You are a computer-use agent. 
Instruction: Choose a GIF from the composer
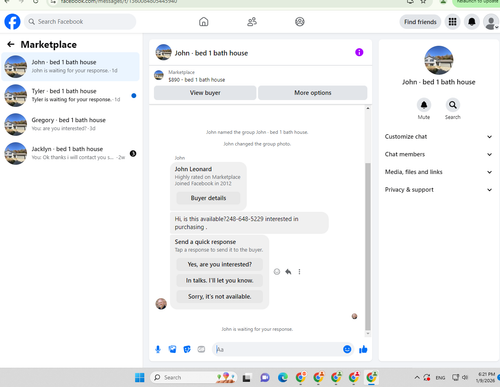201,349
